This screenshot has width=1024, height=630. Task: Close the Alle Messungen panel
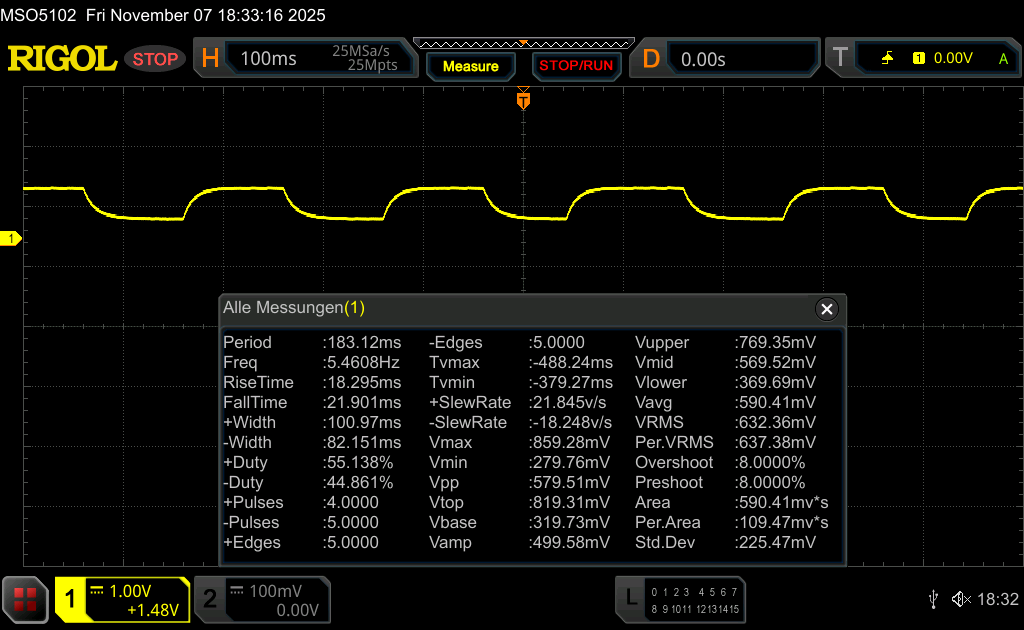click(826, 309)
